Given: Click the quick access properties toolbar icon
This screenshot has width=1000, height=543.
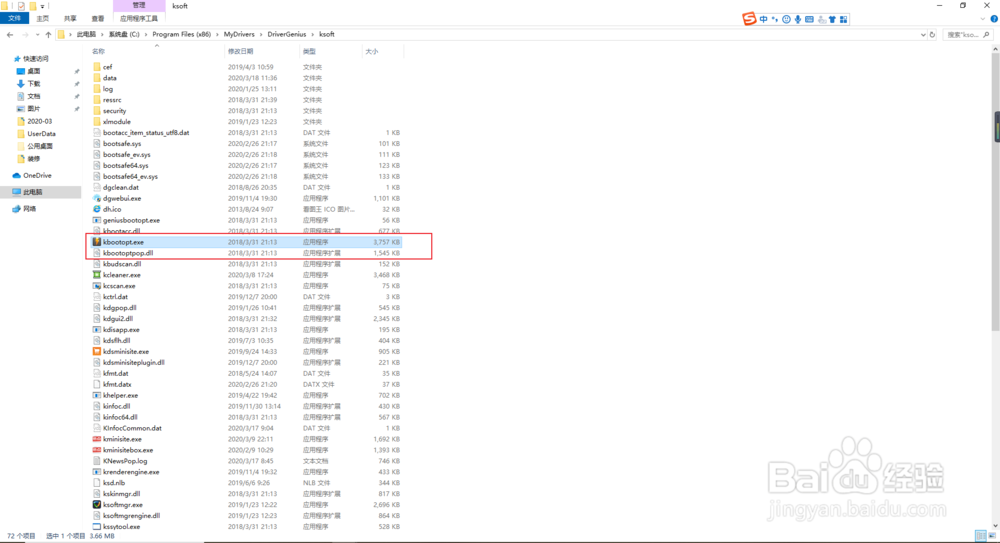Looking at the screenshot, I should point(21,6).
